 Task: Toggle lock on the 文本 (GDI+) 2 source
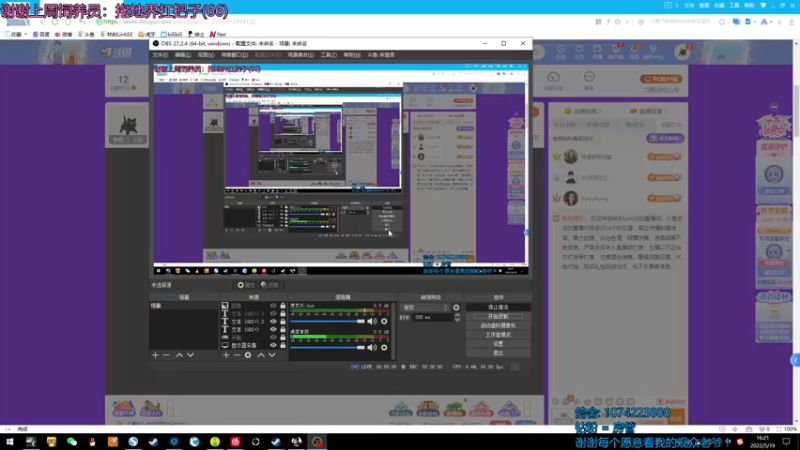click(x=283, y=321)
